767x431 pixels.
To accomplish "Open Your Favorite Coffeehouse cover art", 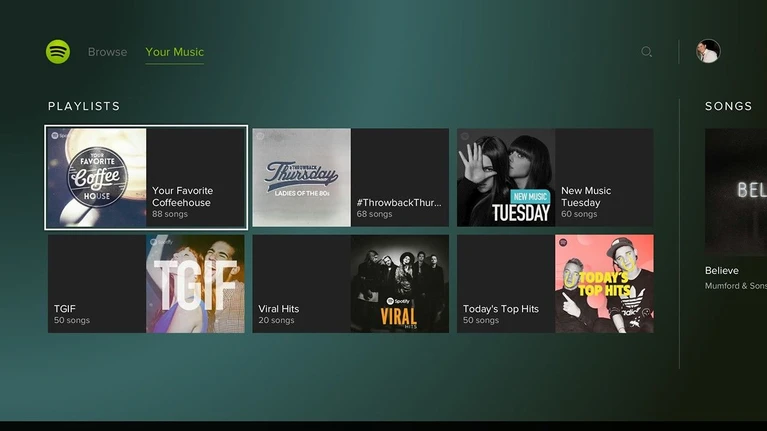I will pyautogui.click(x=97, y=178).
